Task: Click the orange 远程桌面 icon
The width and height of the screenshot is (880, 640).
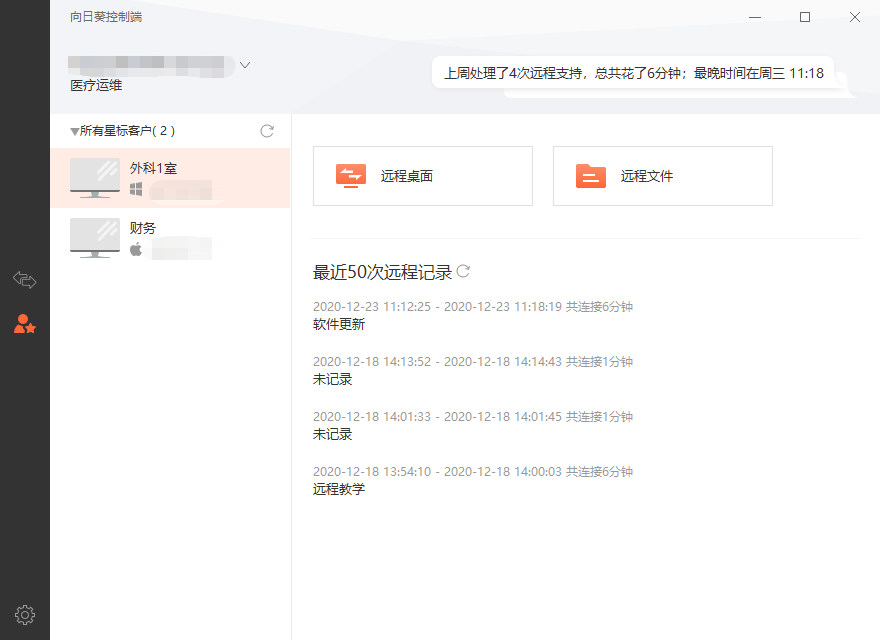Action: 351,176
